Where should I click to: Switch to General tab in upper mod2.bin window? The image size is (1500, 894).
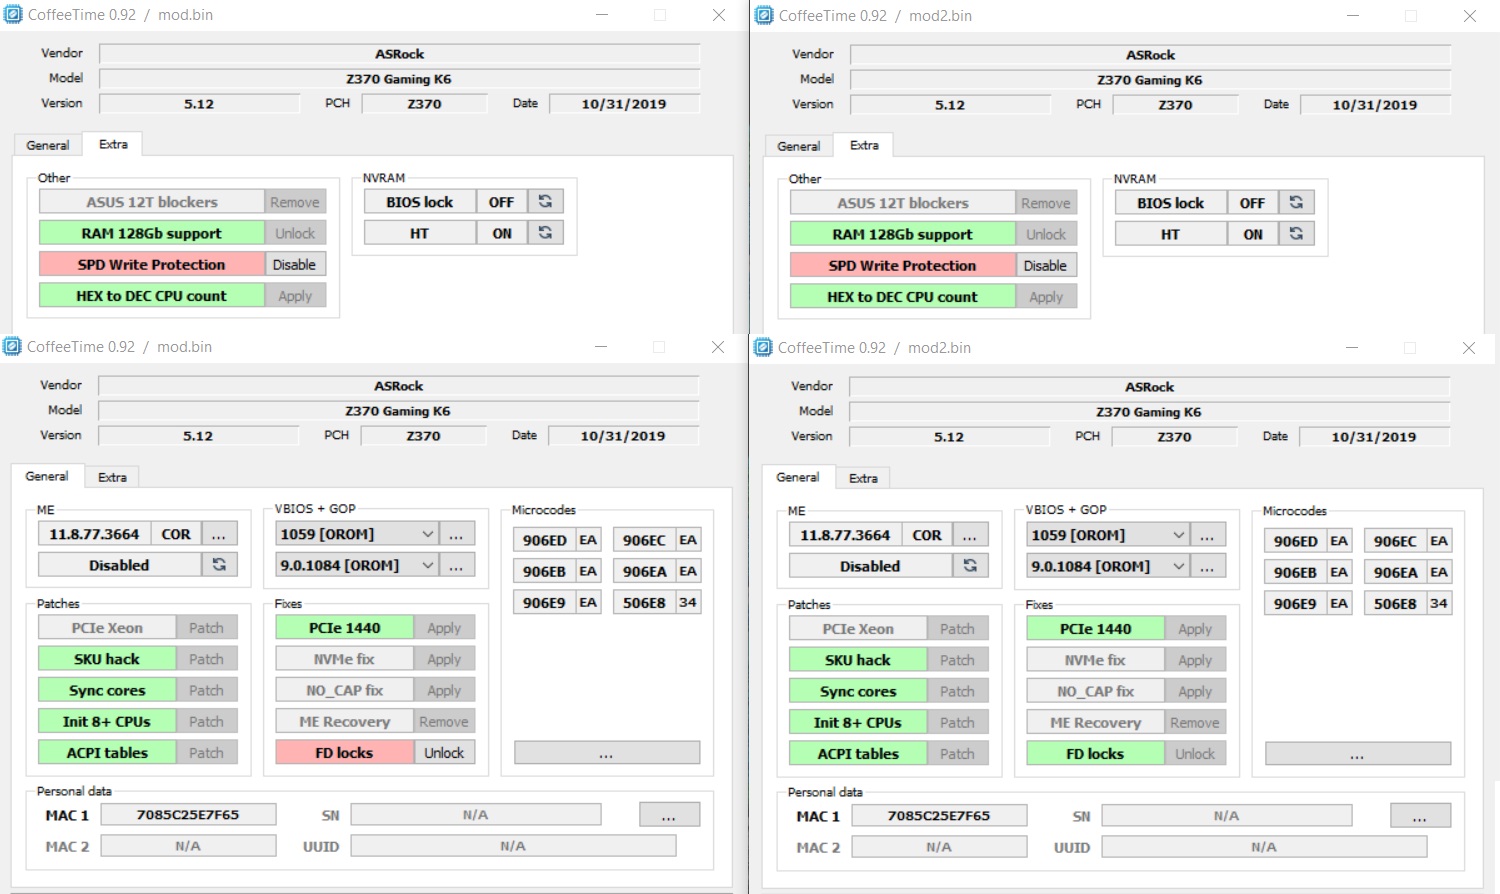[799, 146]
